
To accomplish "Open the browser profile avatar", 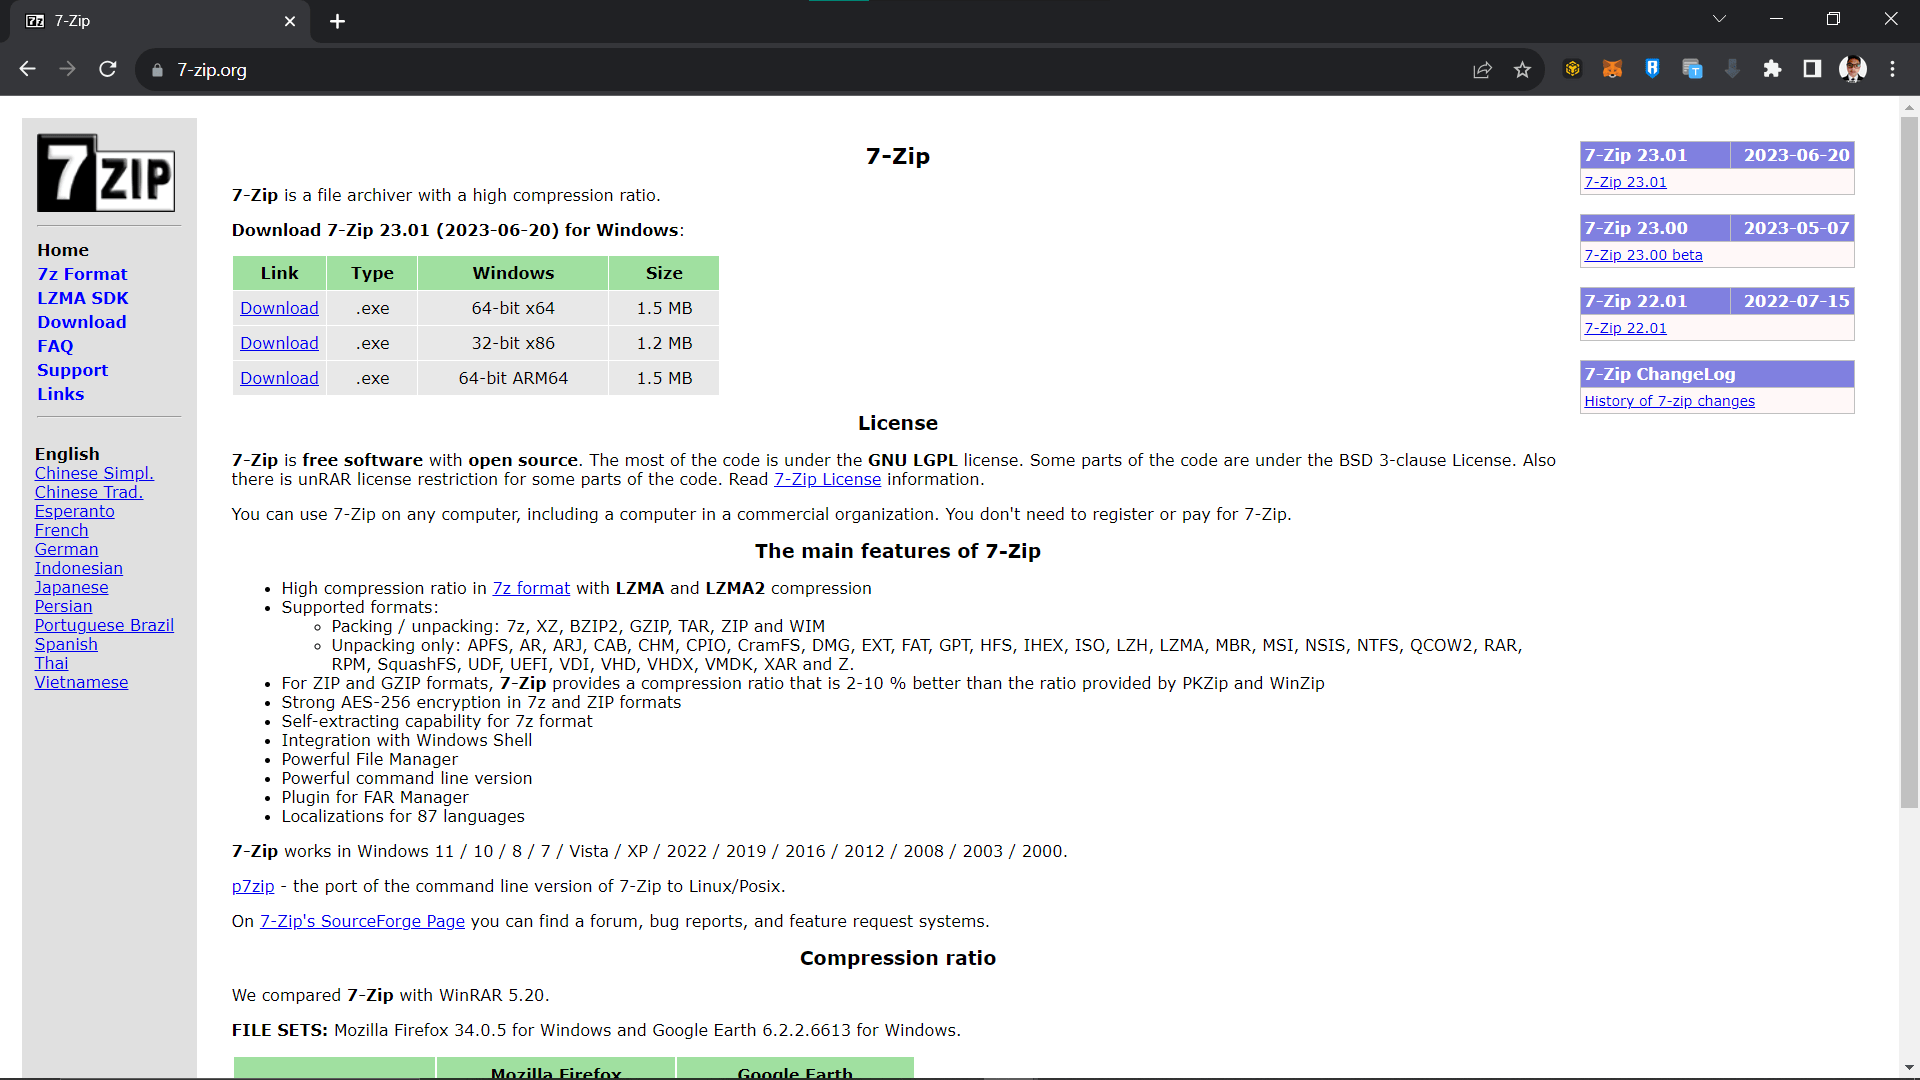I will [x=1853, y=69].
